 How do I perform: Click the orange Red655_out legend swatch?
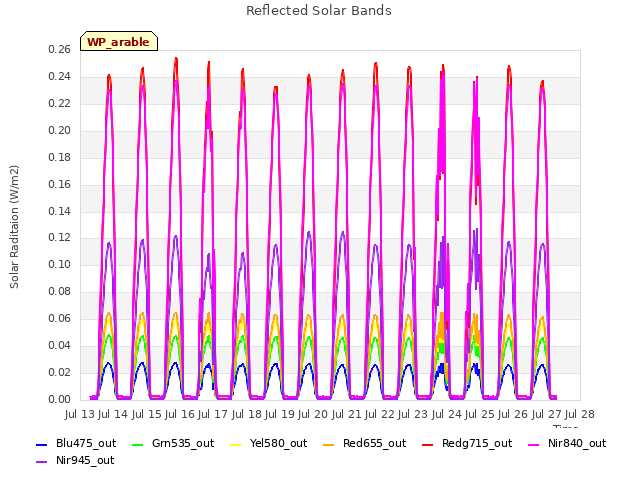[x=329, y=445]
